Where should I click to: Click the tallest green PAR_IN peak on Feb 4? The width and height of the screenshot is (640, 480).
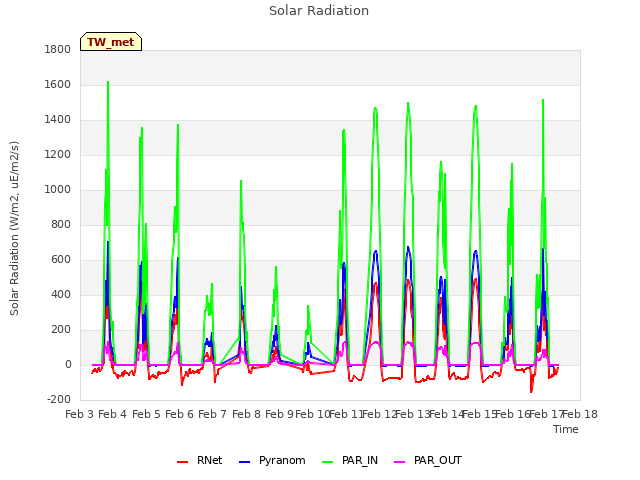click(x=108, y=82)
